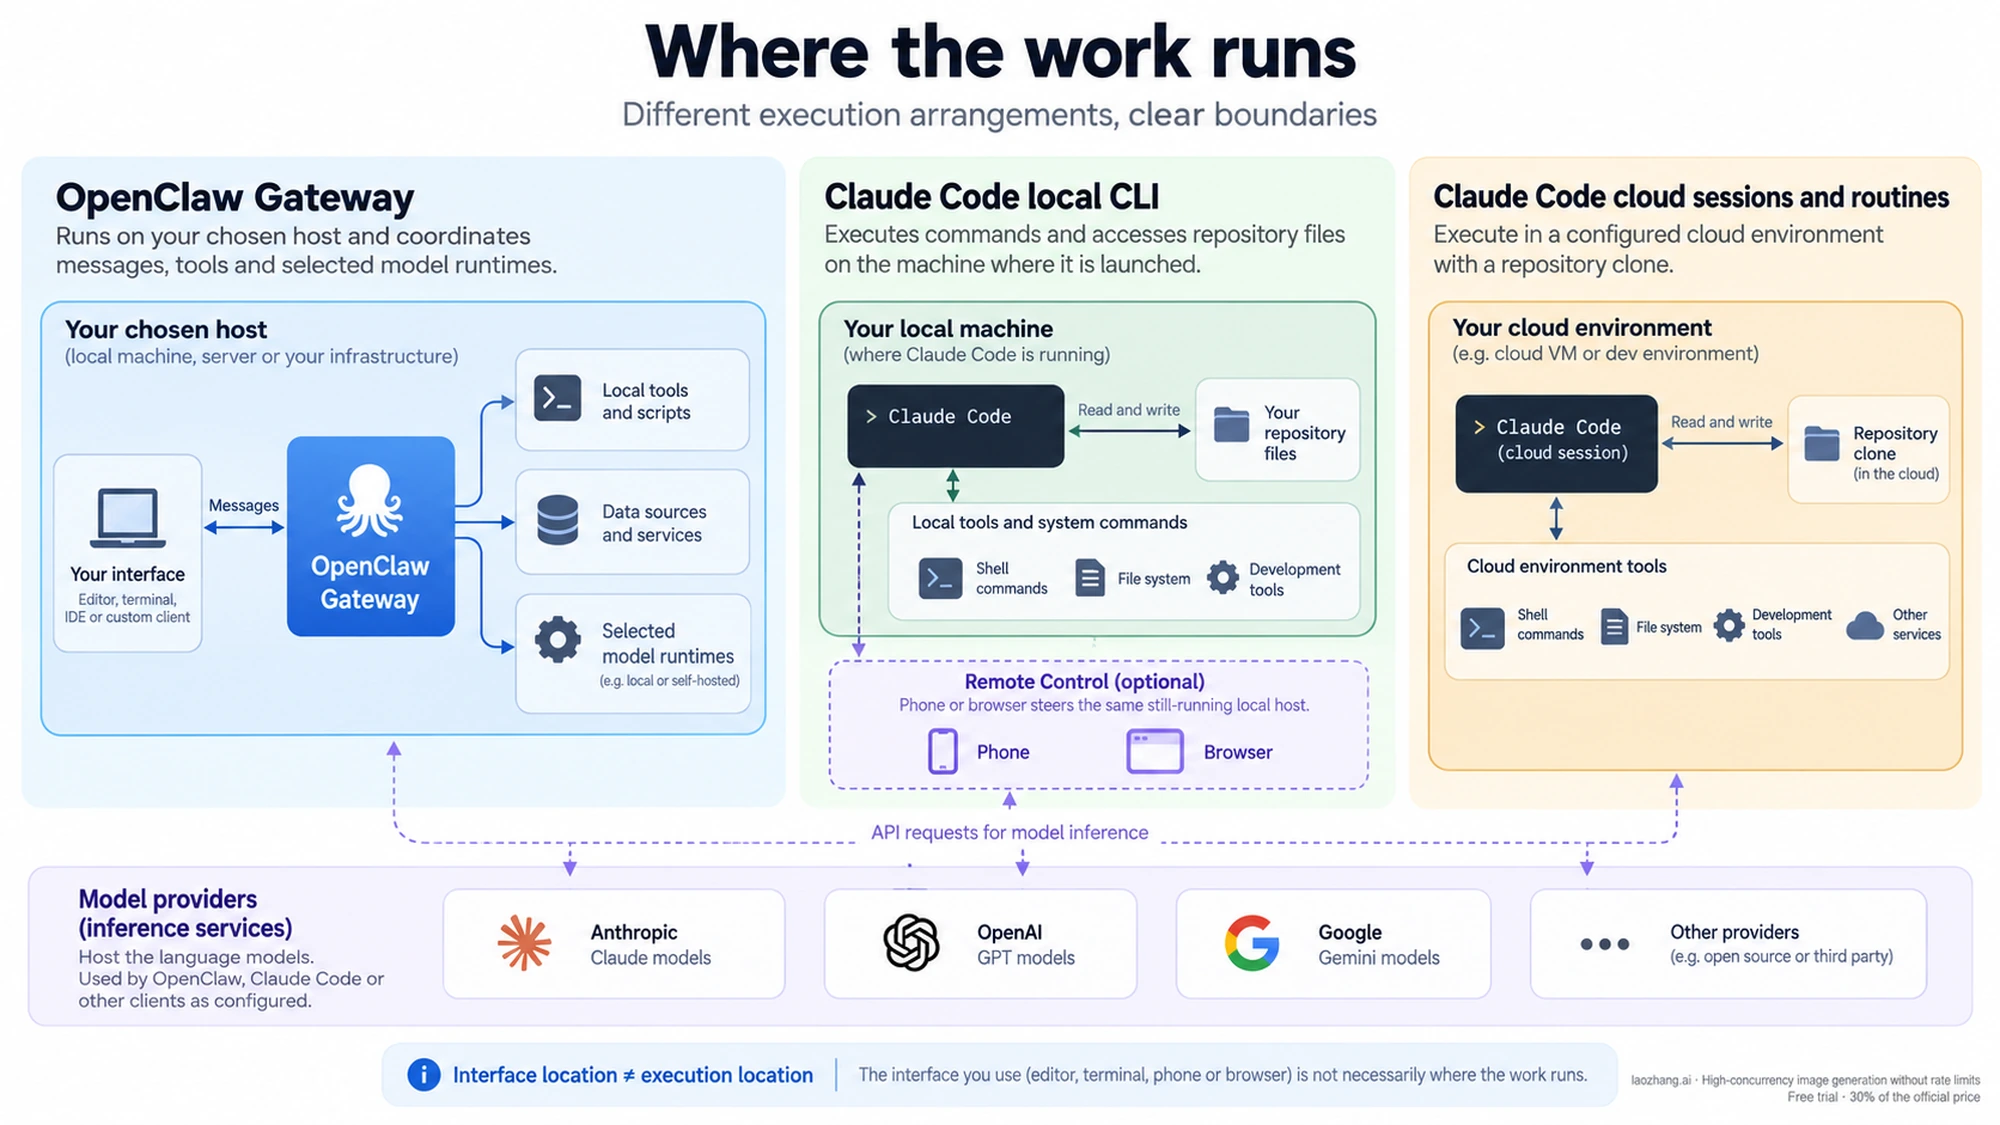This screenshot has height=1125, width=2000.
Task: Click the 'API requests for model inference' label
Action: point(1009,832)
